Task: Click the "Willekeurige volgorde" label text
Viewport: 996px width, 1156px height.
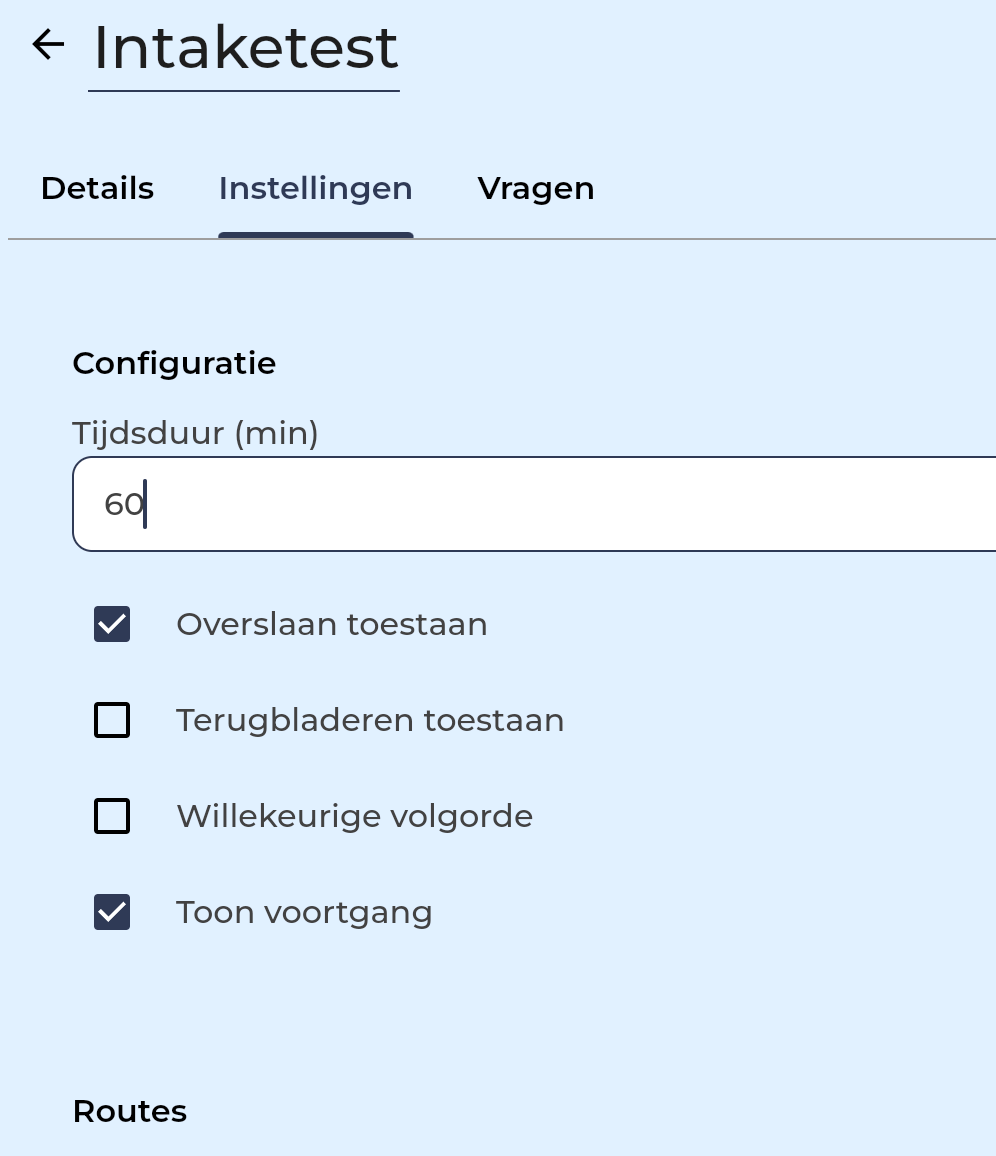Action: pos(354,816)
